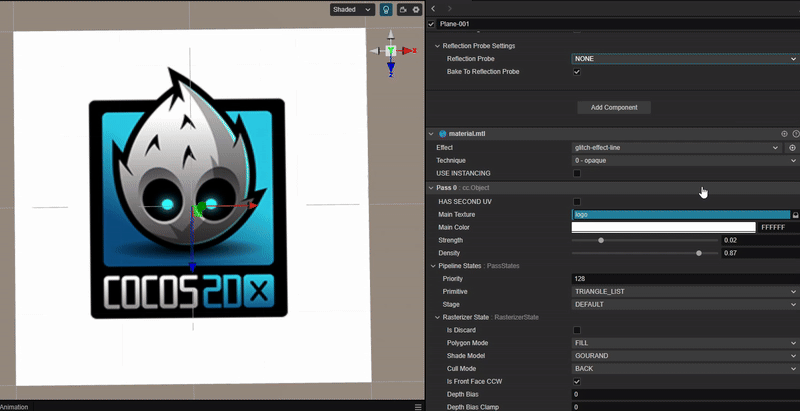Uncheck Is Front Face CCW

coord(577,381)
